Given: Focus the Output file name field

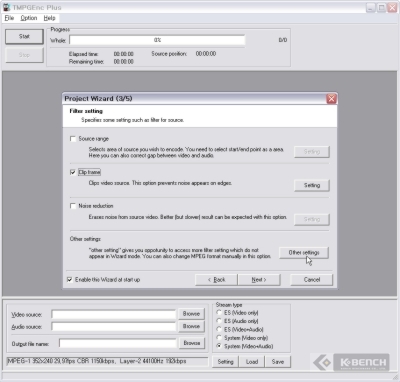Looking at the screenshot, I should tap(118, 343).
